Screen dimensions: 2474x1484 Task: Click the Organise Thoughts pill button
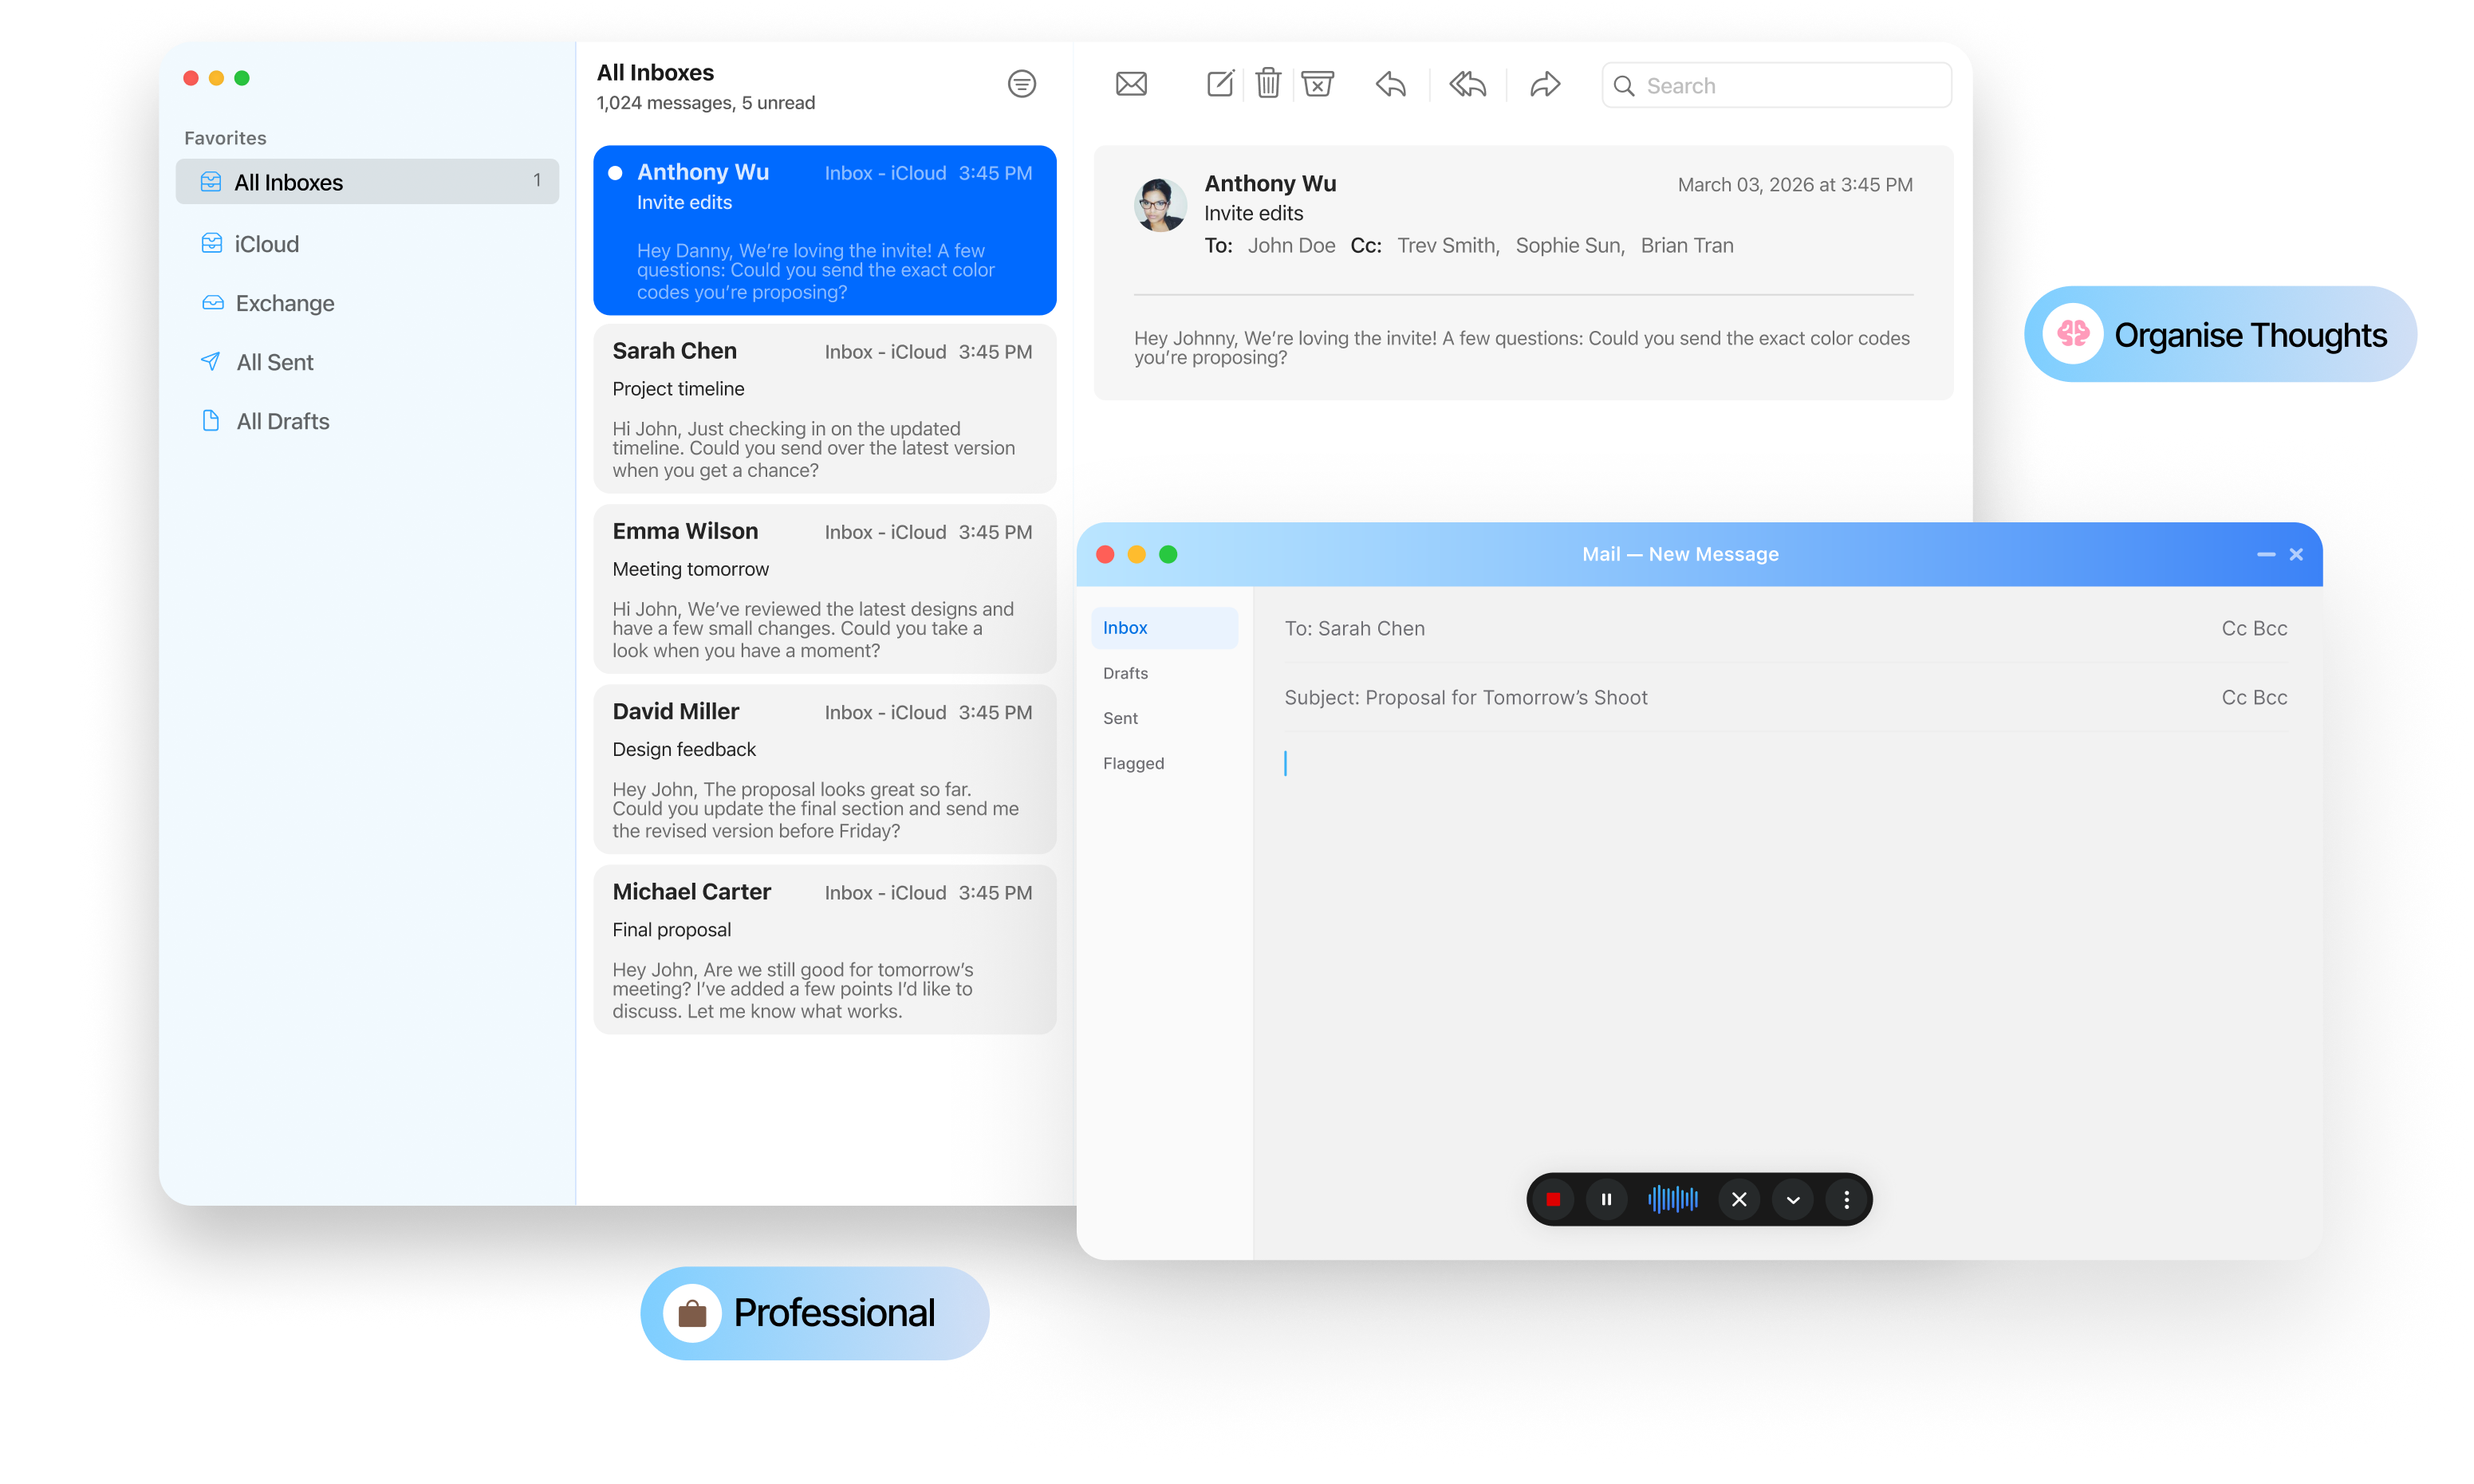click(2220, 334)
